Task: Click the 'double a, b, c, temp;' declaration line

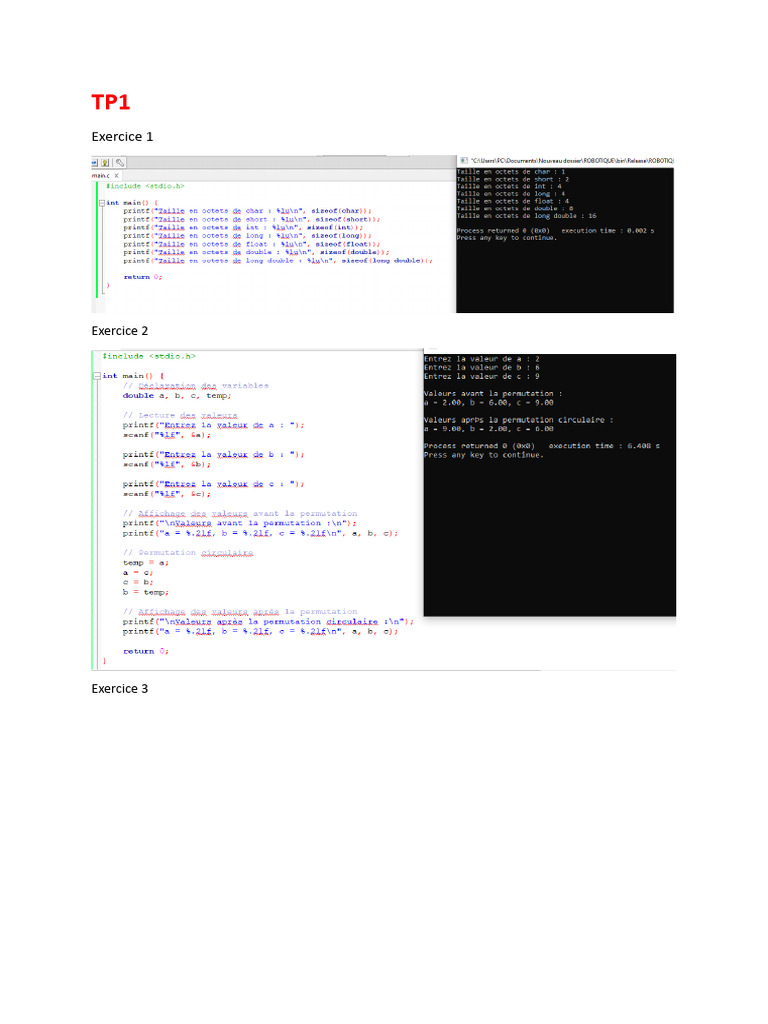Action: point(177,395)
